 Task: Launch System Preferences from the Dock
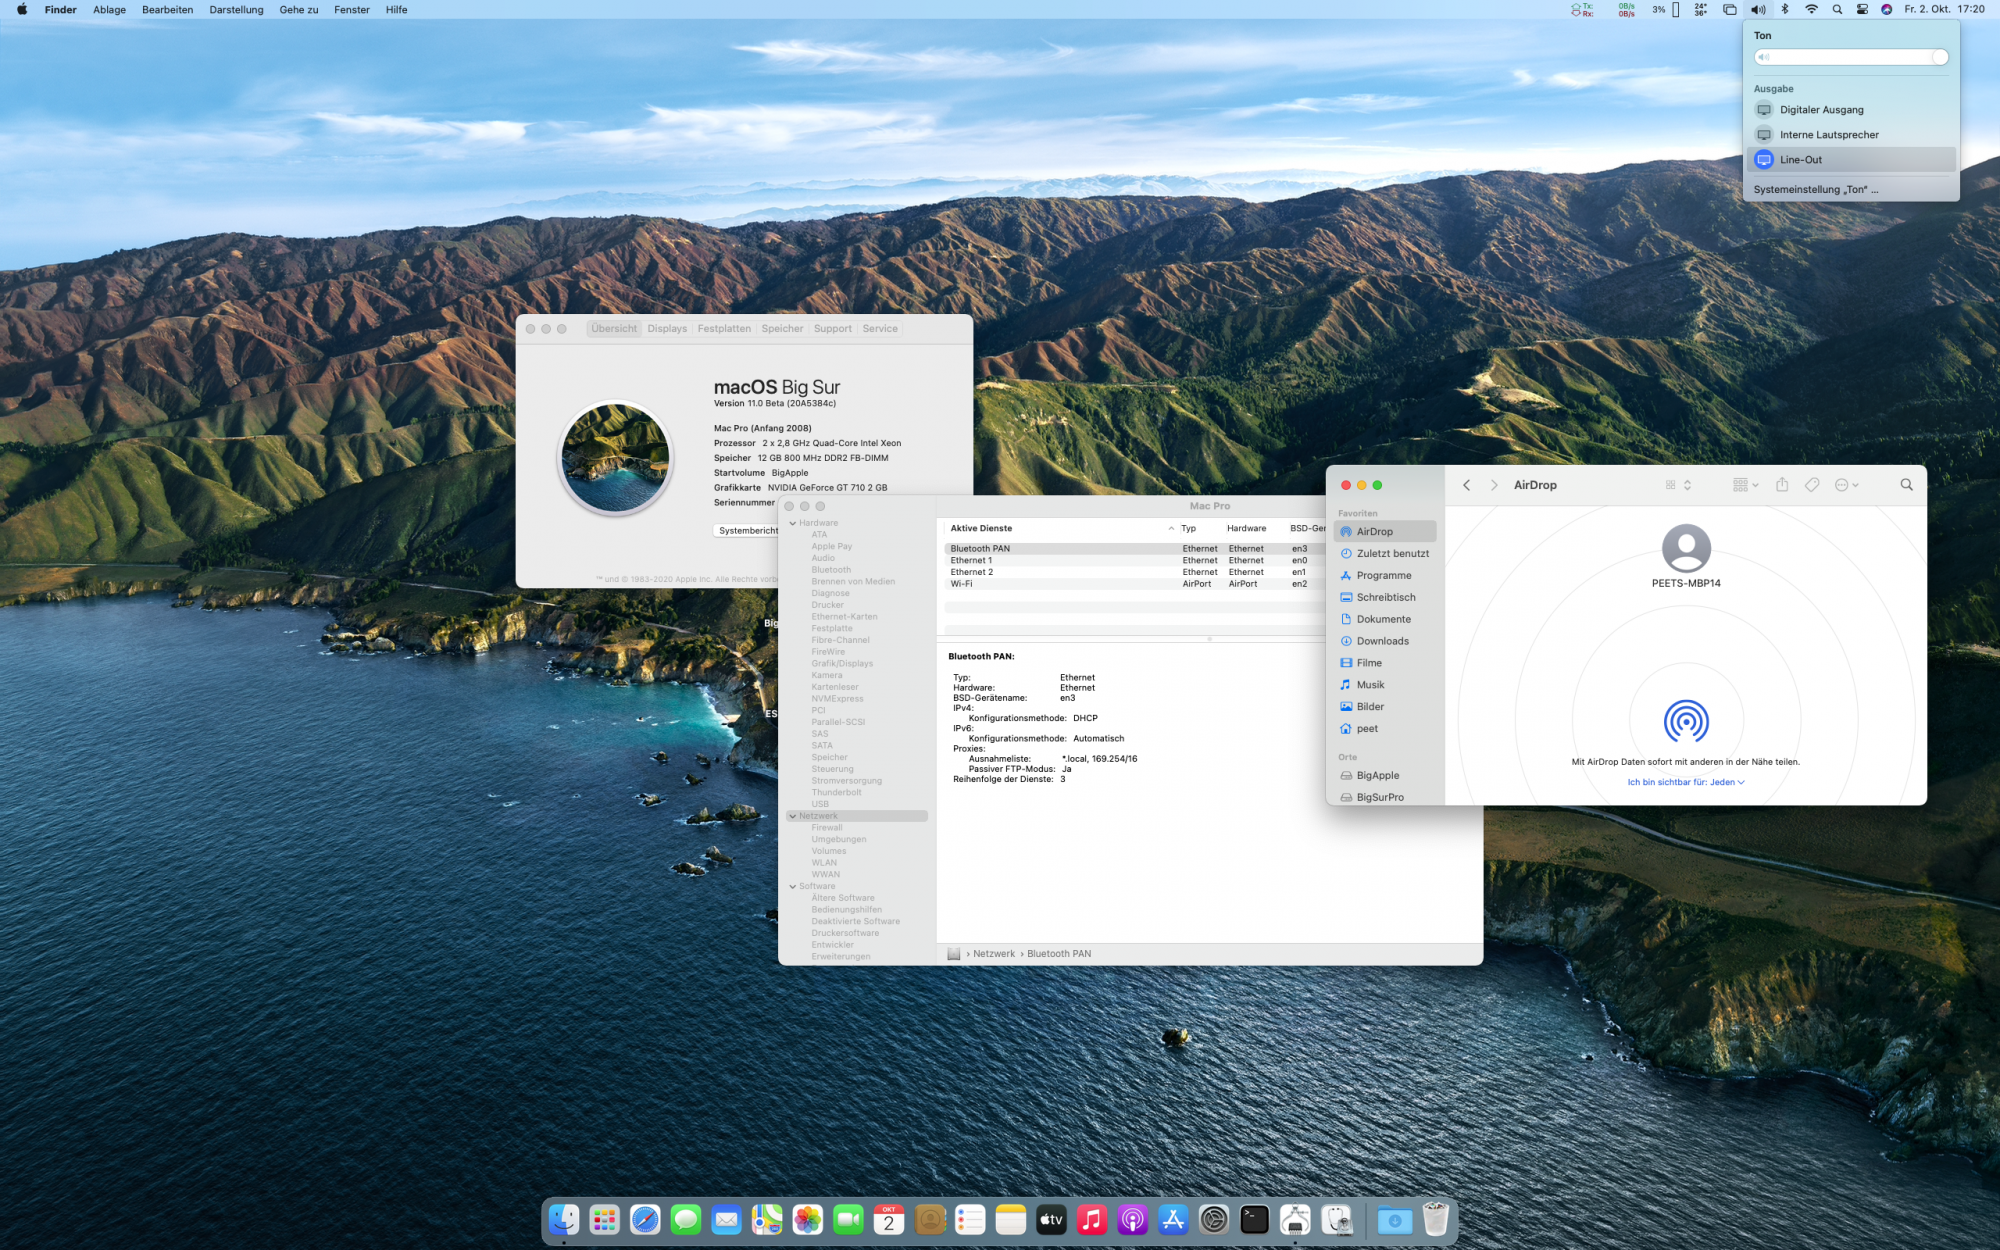pyautogui.click(x=1213, y=1219)
